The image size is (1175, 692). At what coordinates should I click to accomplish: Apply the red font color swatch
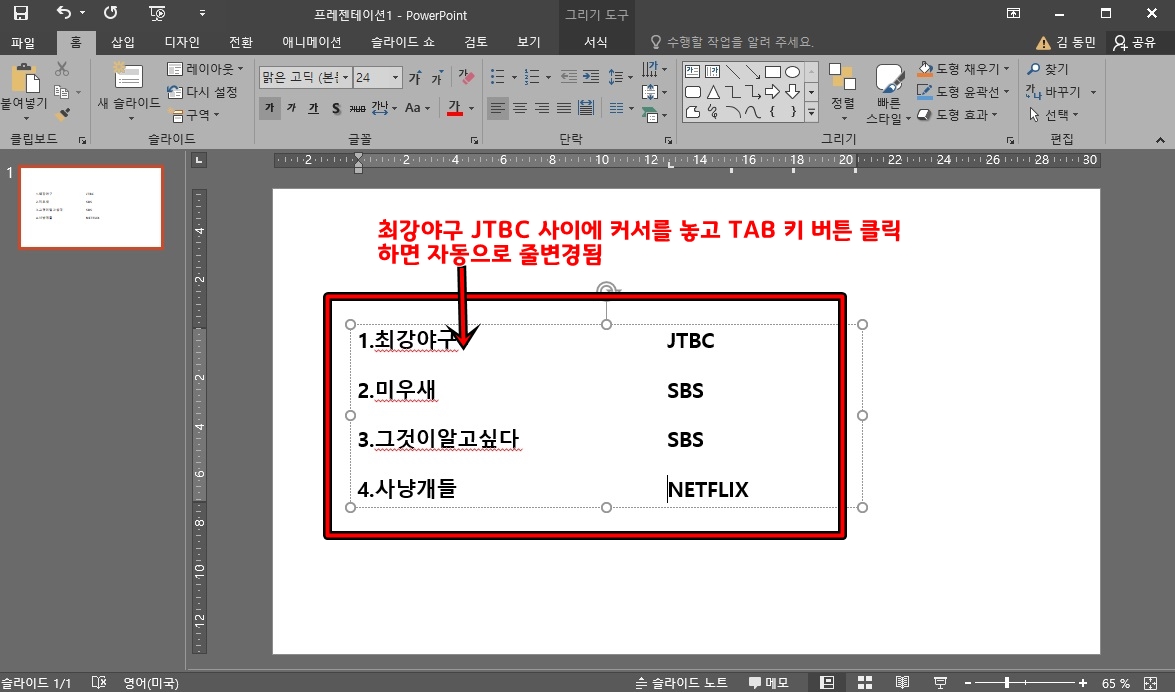(x=455, y=108)
